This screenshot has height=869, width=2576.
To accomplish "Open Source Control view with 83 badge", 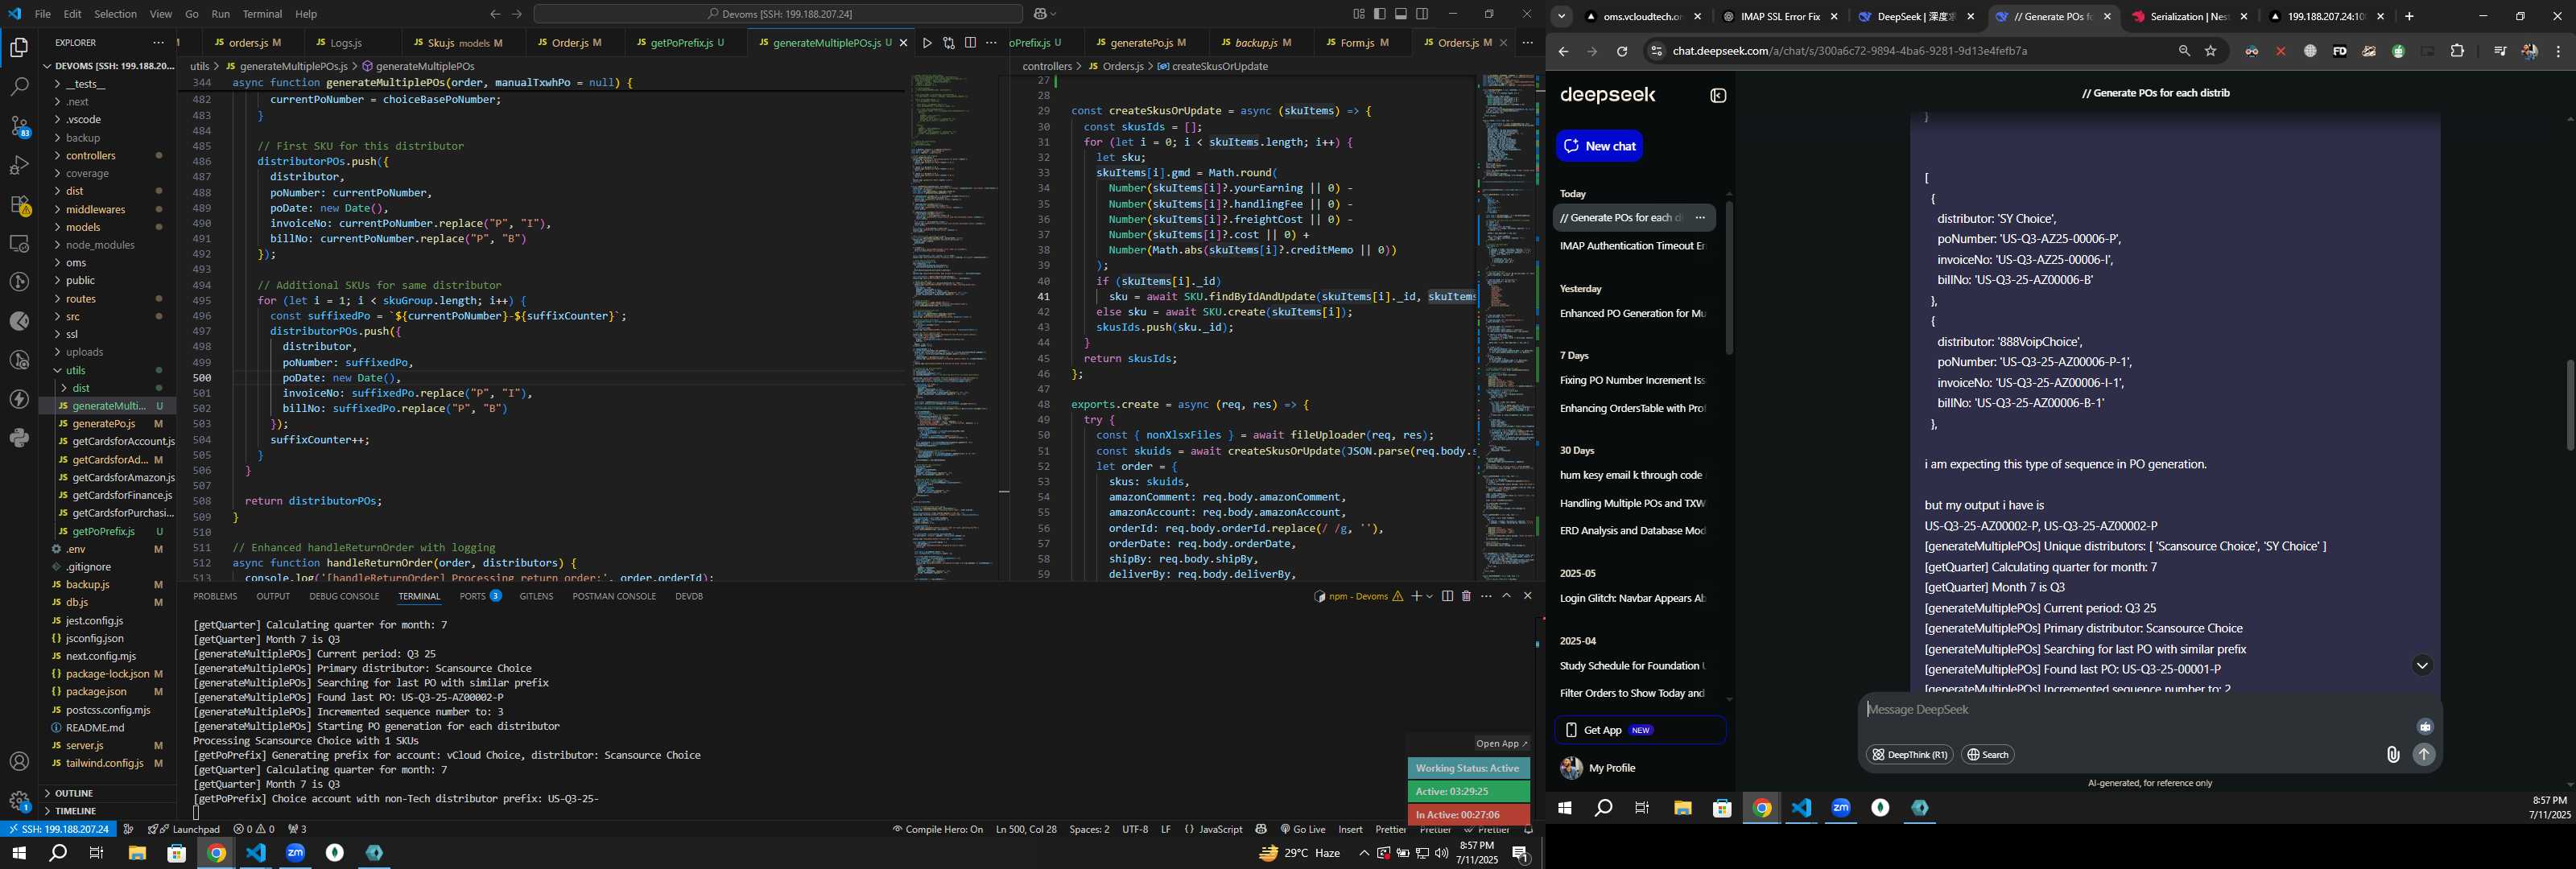I will point(19,126).
